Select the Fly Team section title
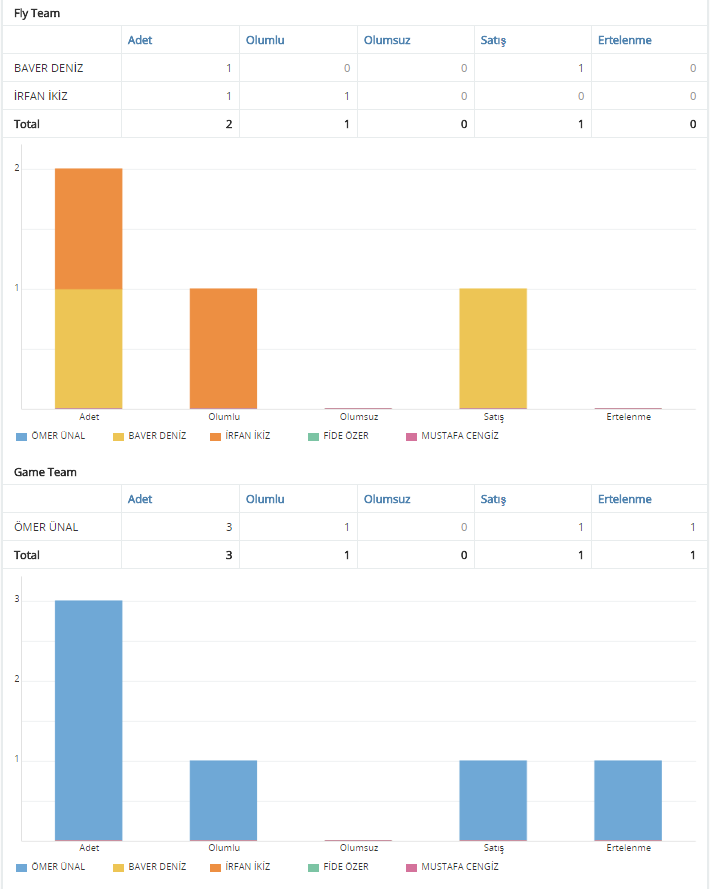This screenshot has height=889, width=710. pyautogui.click(x=37, y=13)
